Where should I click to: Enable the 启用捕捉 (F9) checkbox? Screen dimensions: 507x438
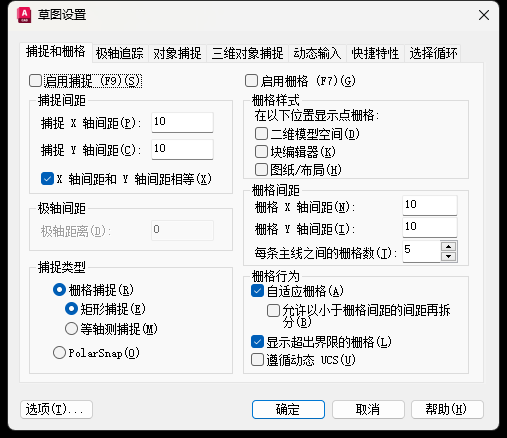coord(35,81)
